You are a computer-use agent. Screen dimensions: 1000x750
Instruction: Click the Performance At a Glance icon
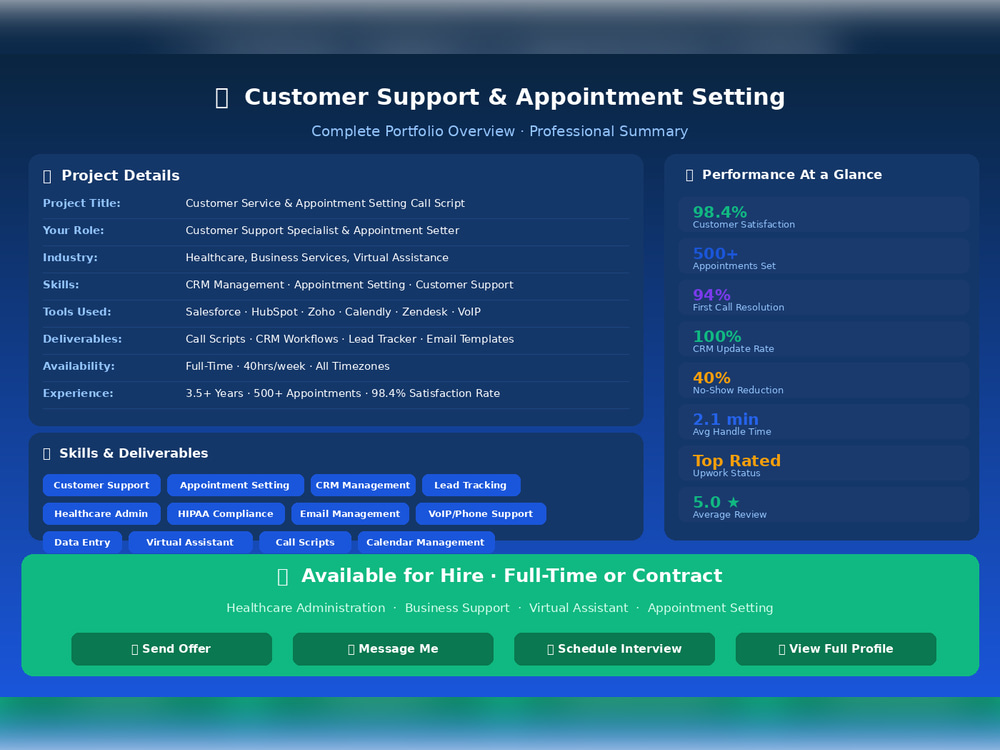(x=689, y=175)
